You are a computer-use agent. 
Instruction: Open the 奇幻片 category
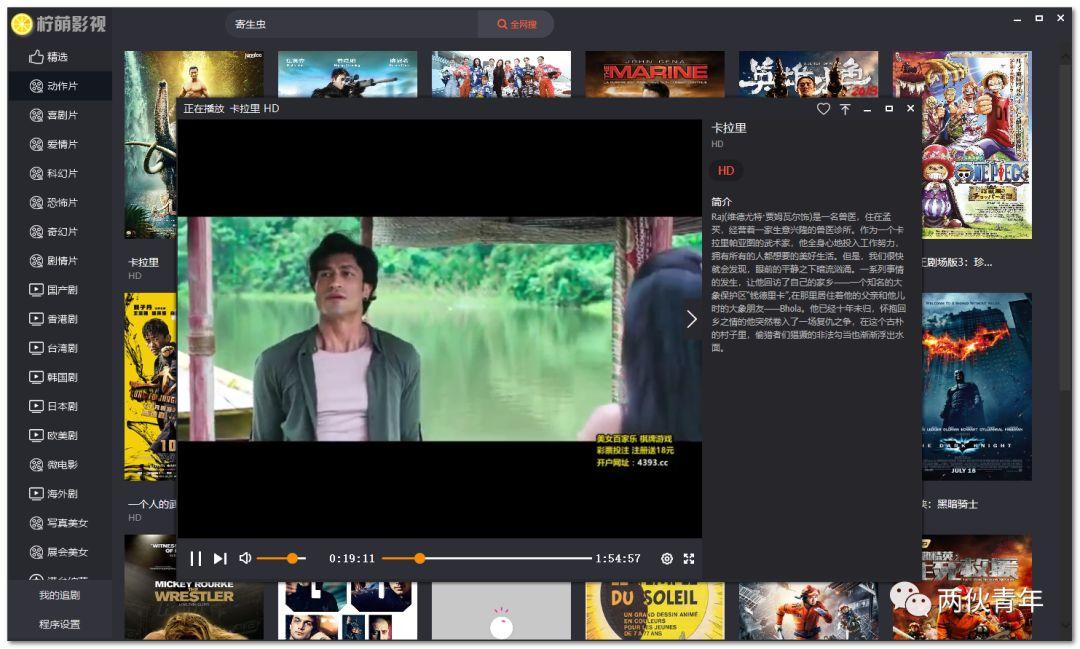click(59, 231)
